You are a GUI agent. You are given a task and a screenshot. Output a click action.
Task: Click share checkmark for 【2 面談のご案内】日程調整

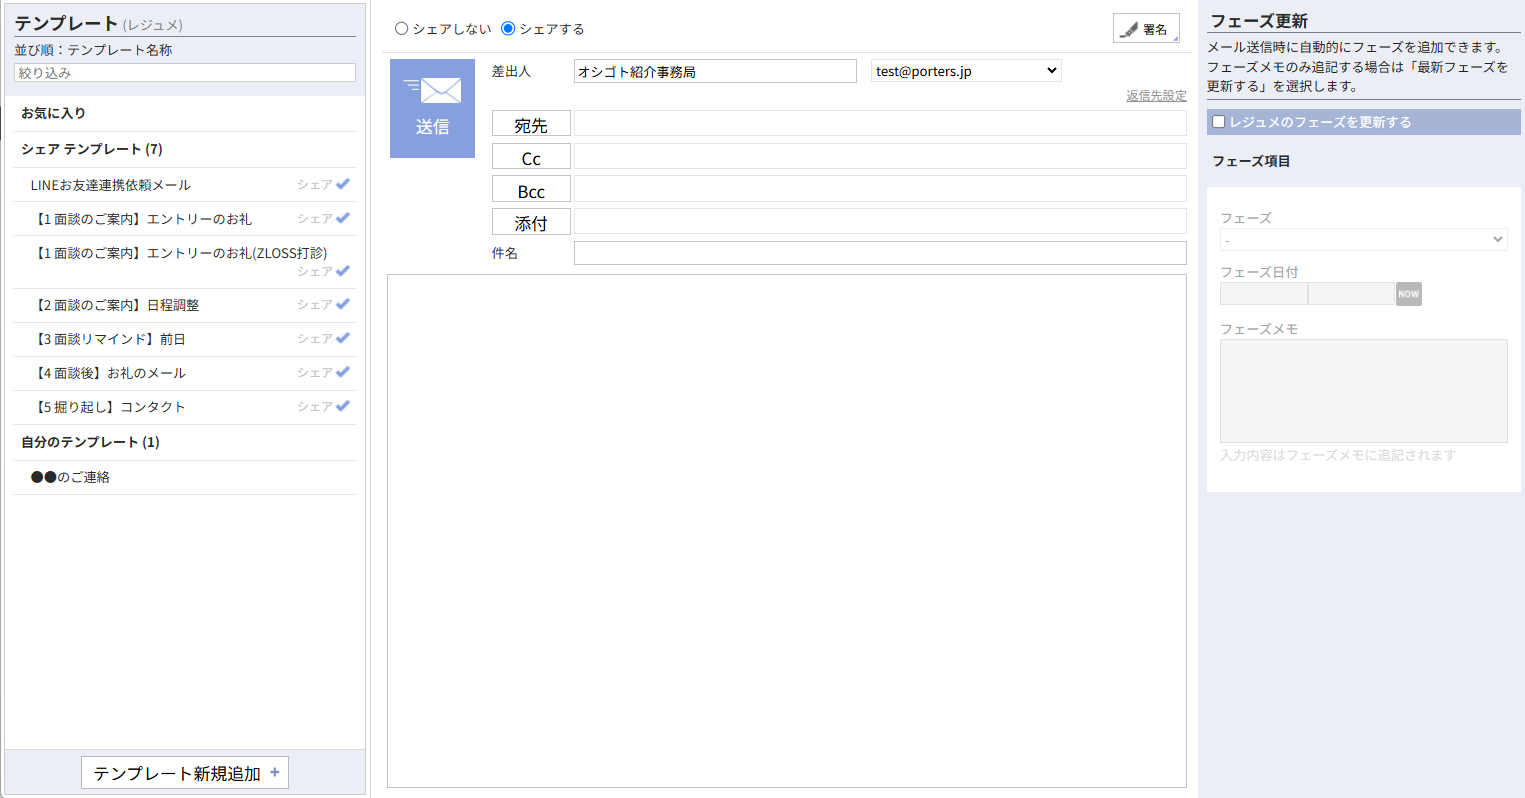point(343,304)
